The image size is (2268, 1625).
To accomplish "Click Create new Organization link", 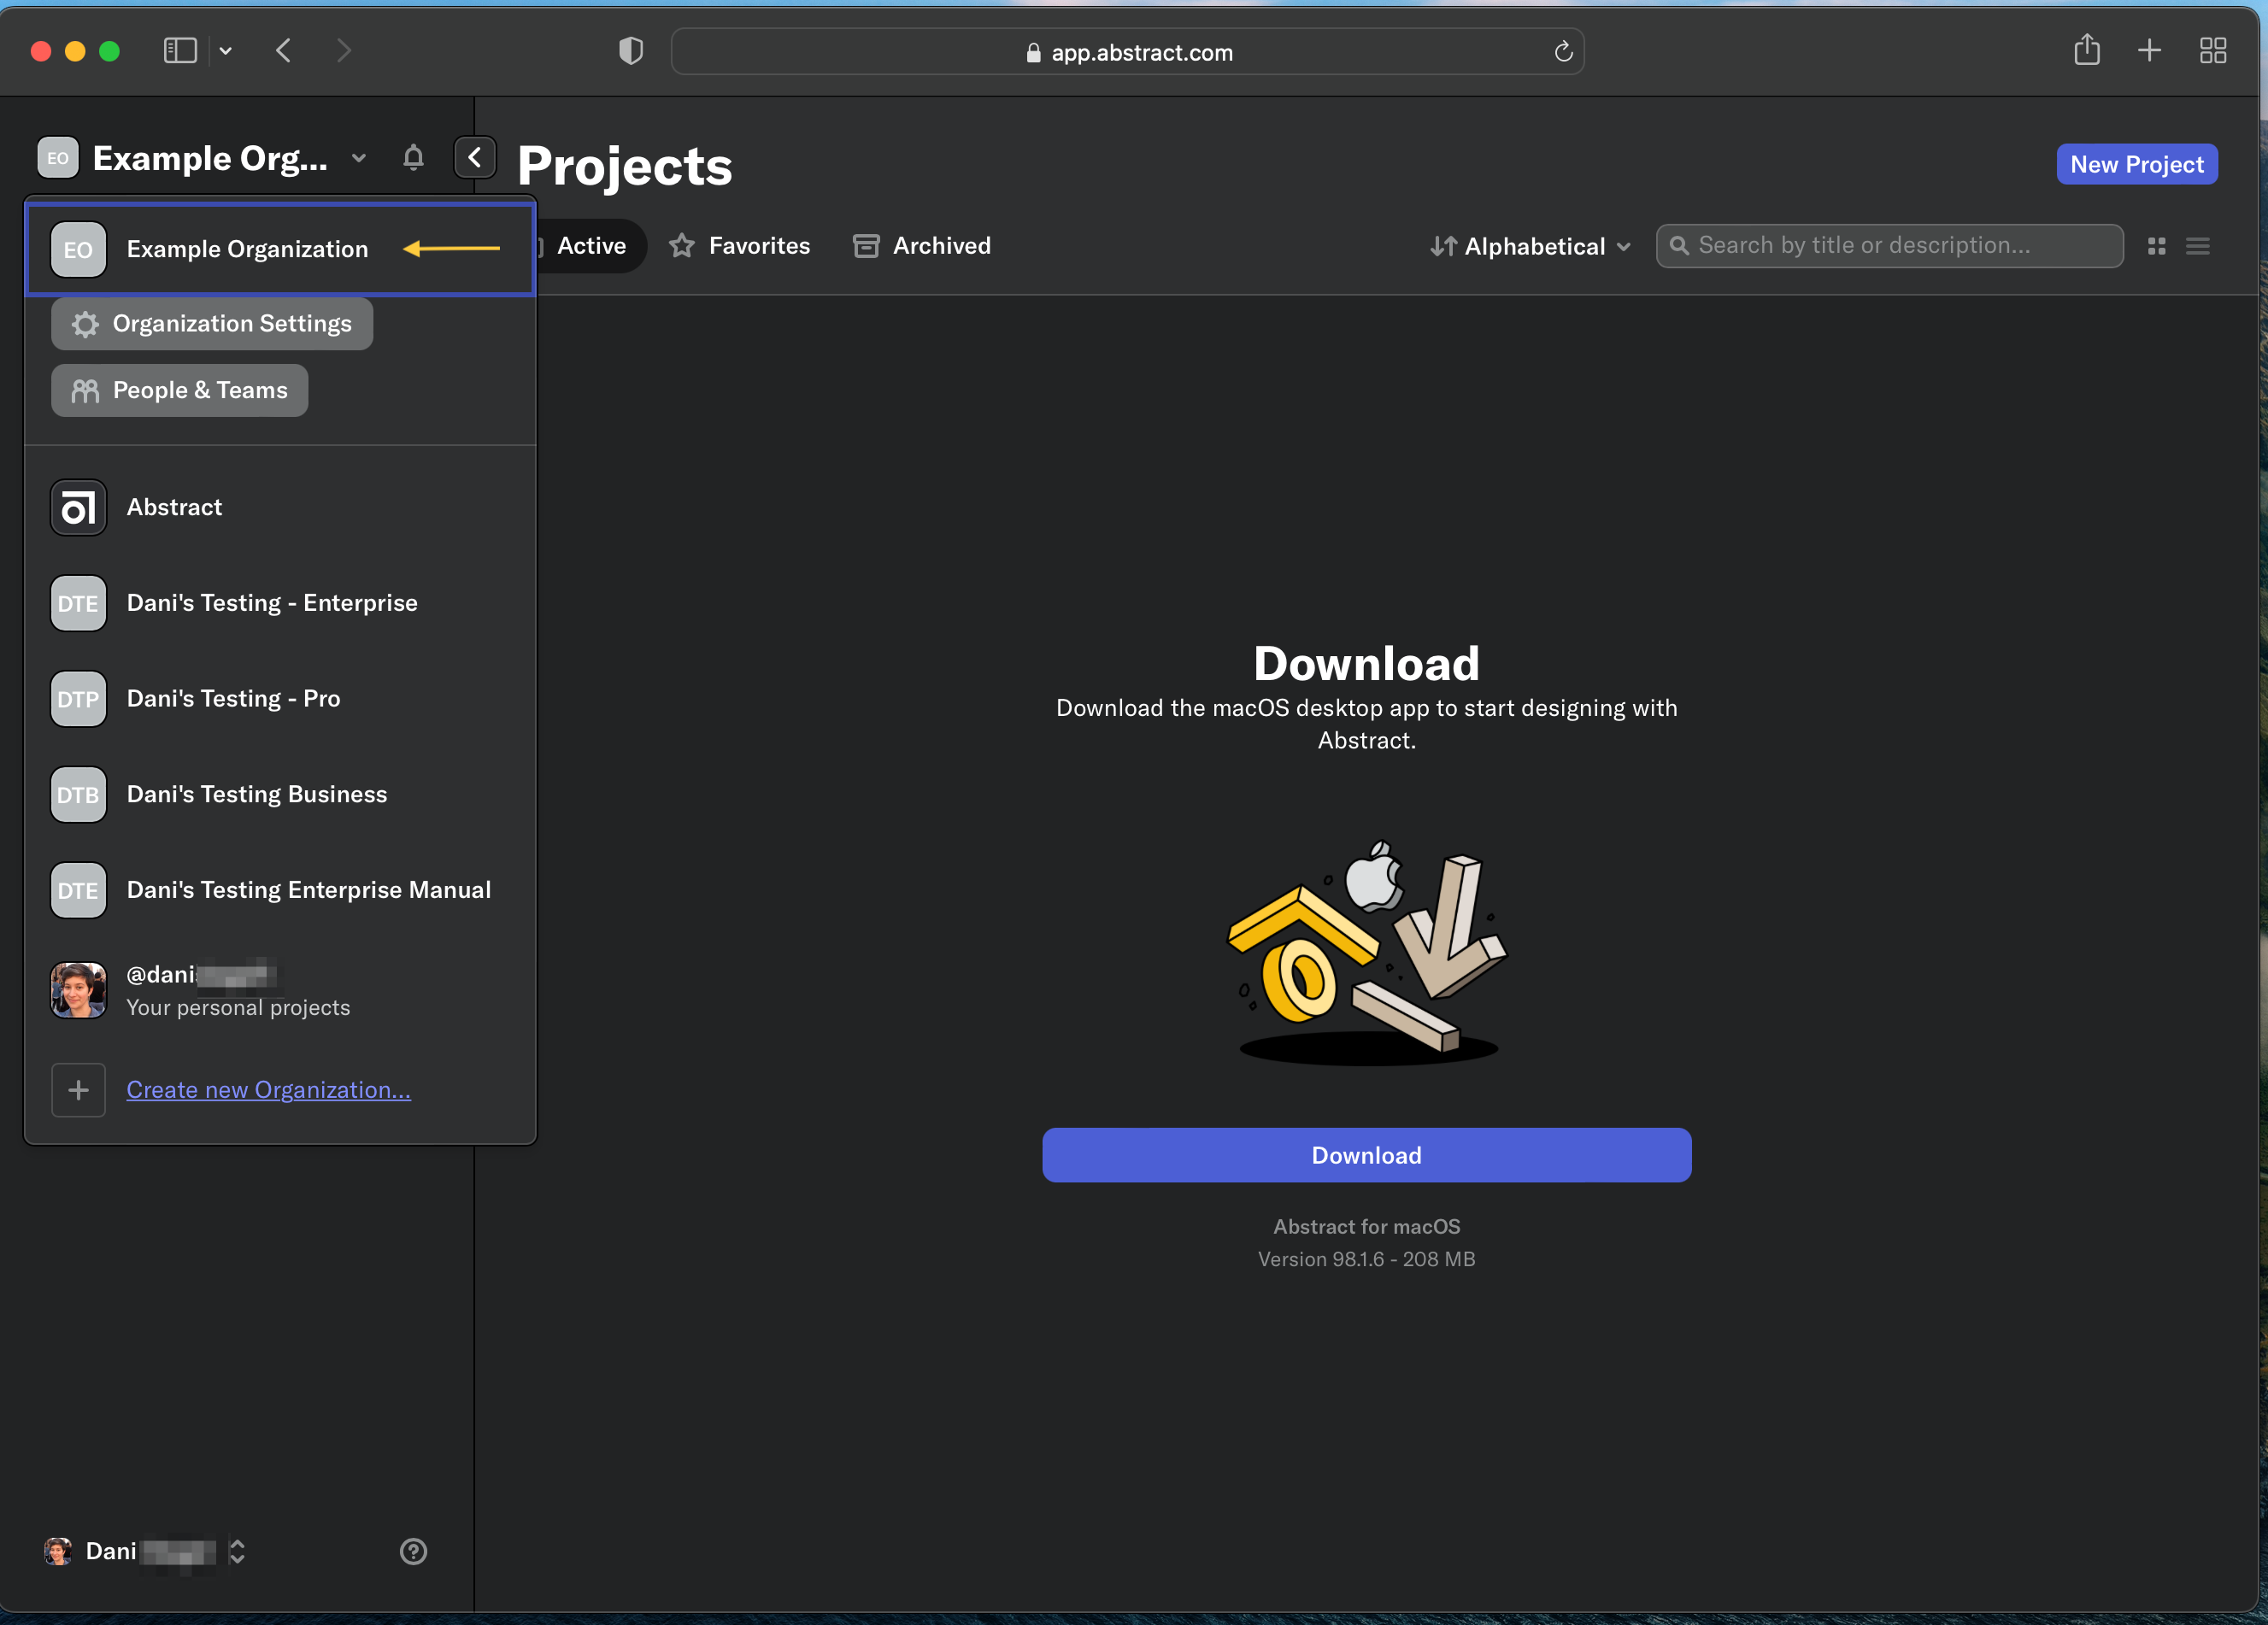I will (268, 1090).
